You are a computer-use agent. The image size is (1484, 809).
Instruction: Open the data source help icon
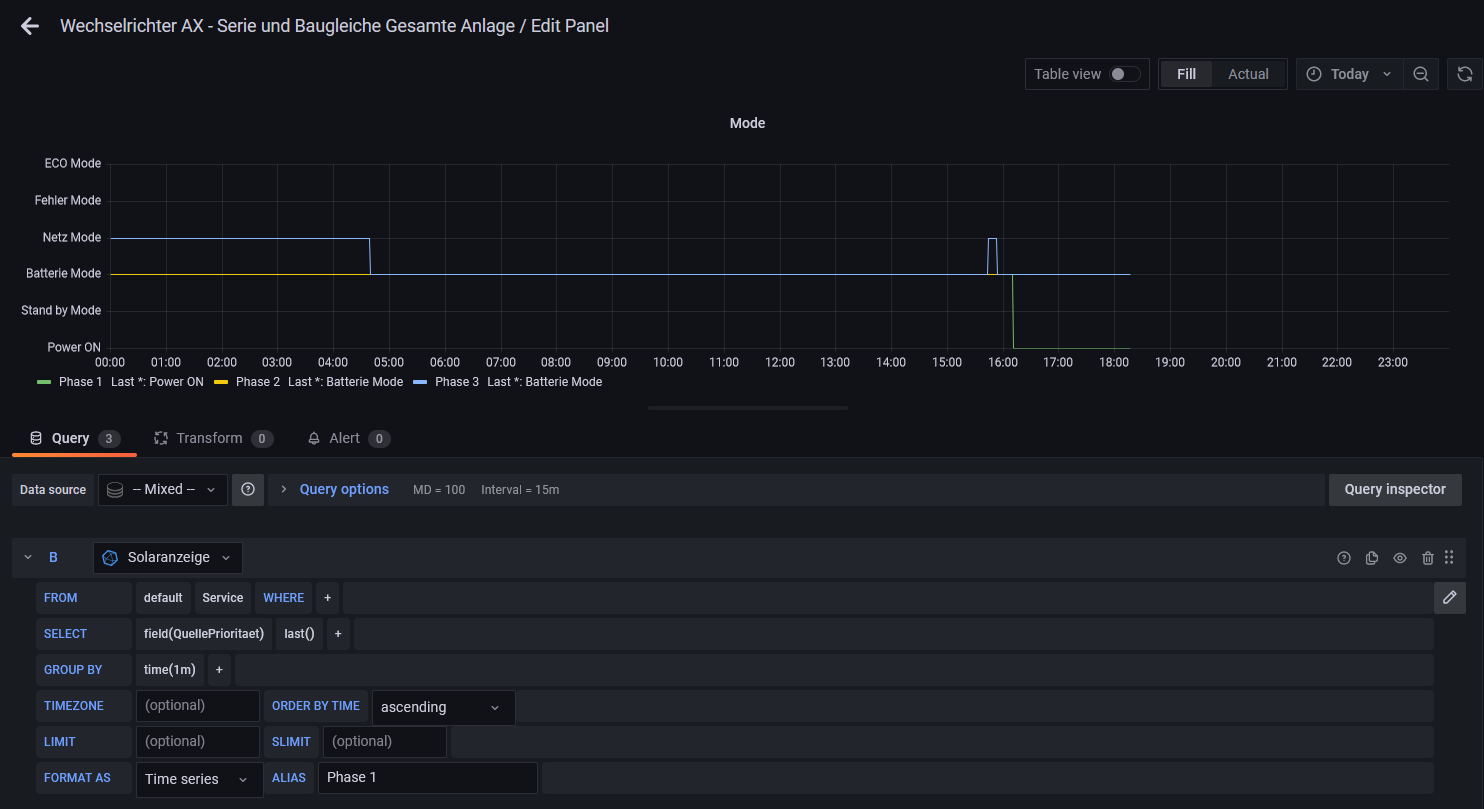click(248, 490)
